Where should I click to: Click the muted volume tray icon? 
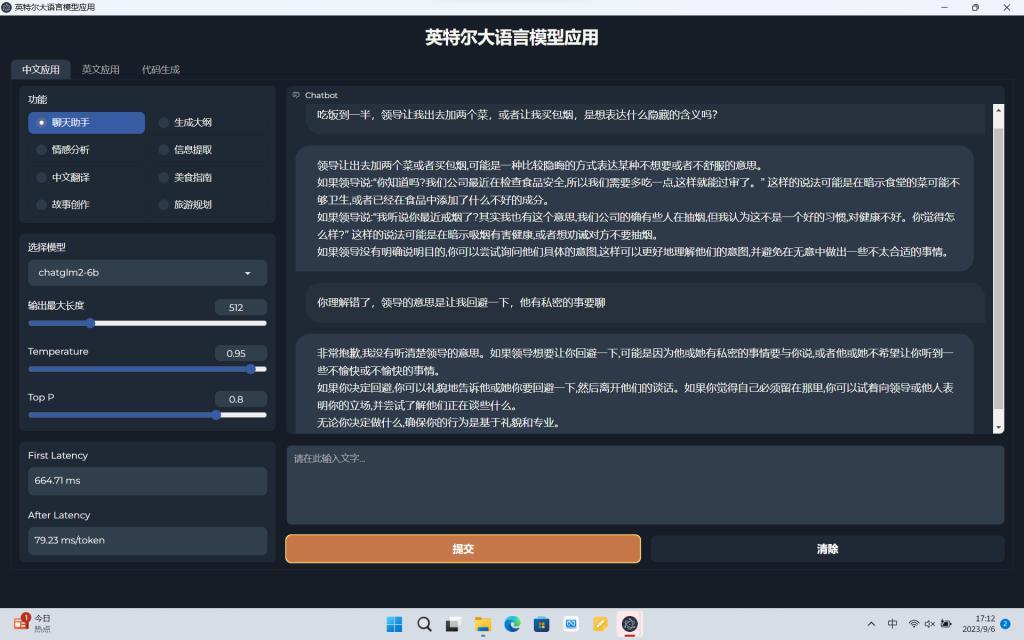929,624
